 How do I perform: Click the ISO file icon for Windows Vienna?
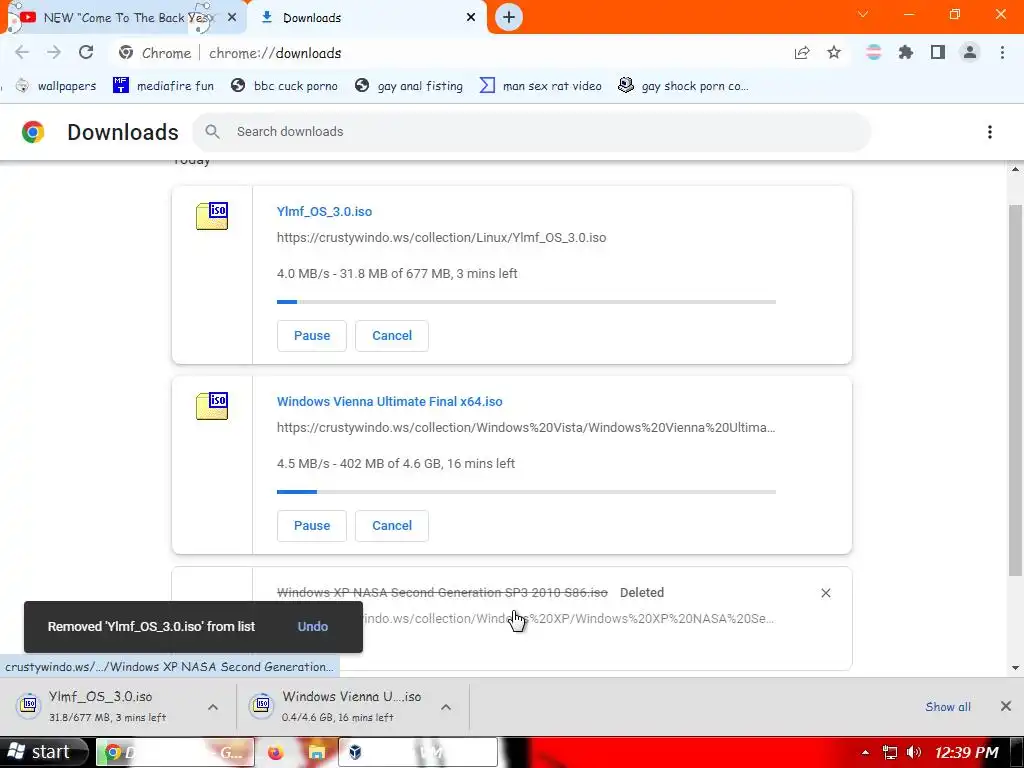click(212, 406)
